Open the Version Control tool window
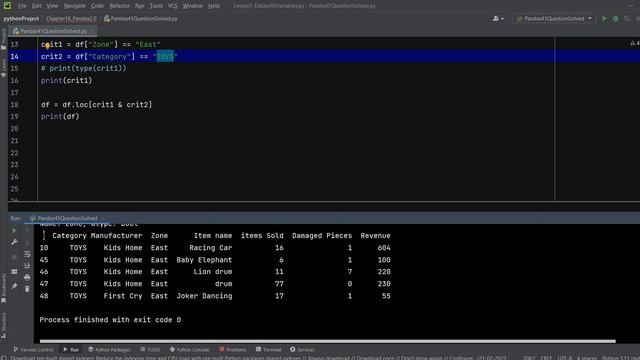Screen dimensions: 640x360 [33, 350]
